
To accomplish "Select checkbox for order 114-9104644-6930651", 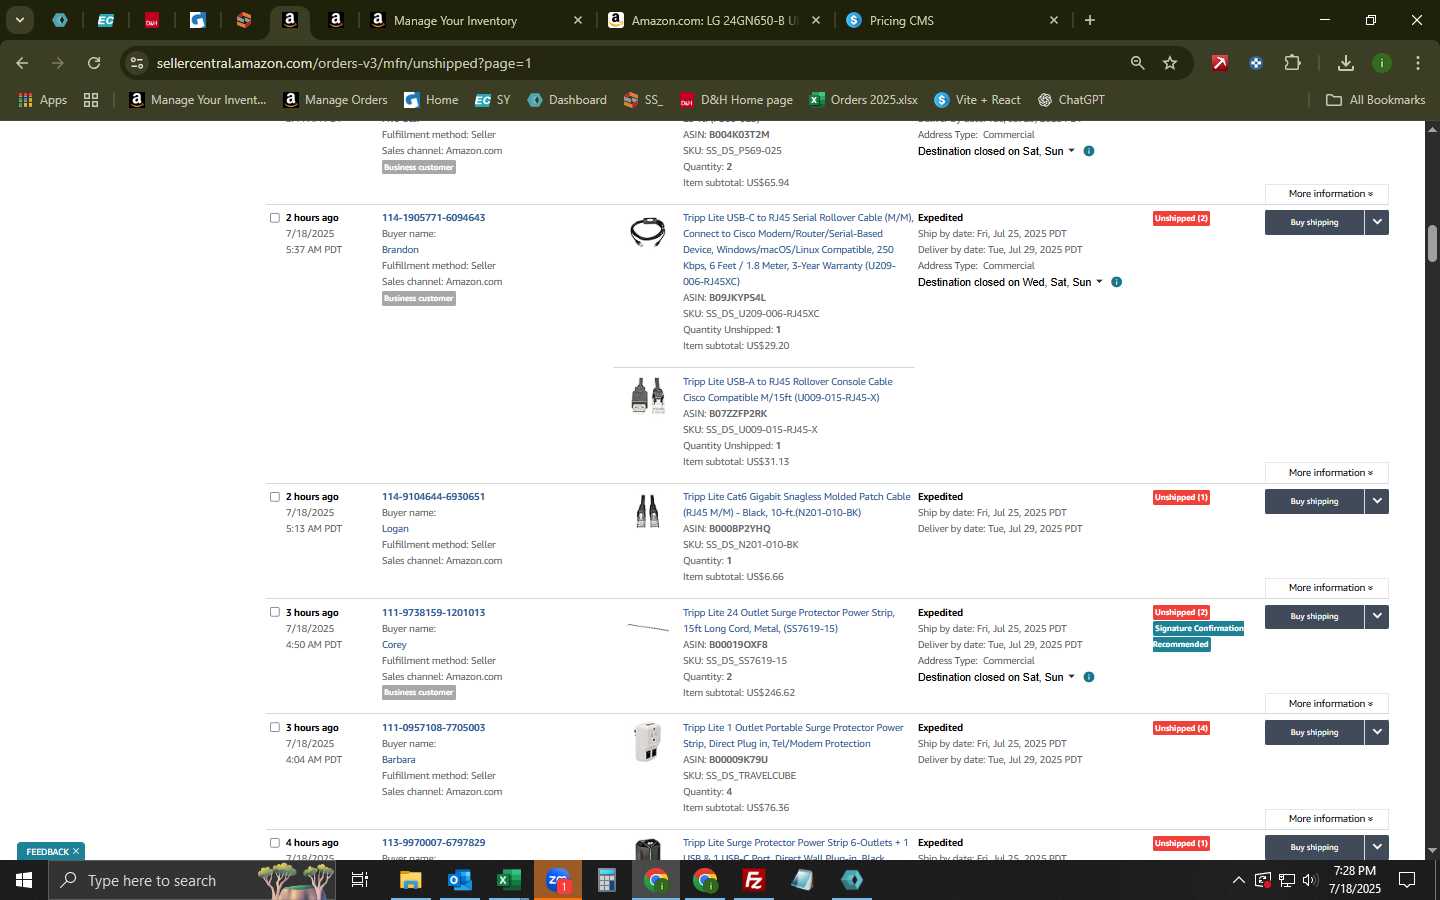I will coord(275,496).
